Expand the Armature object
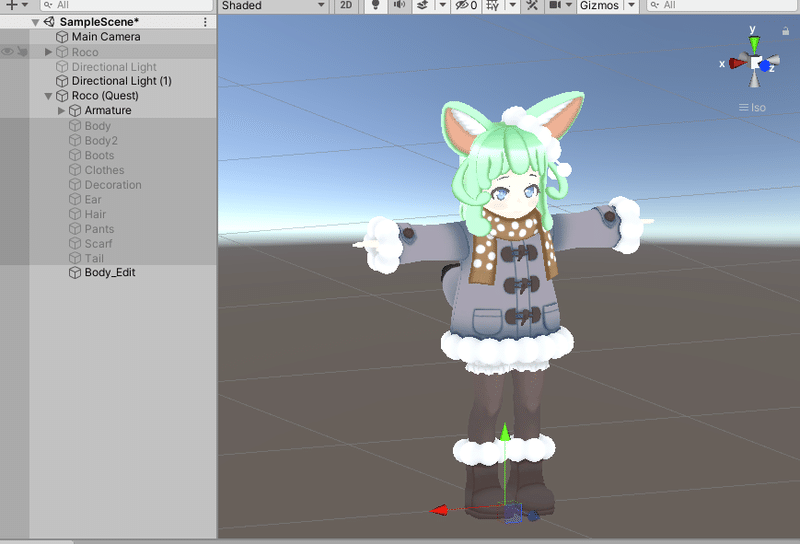Image resolution: width=800 pixels, height=544 pixels. (x=61, y=111)
